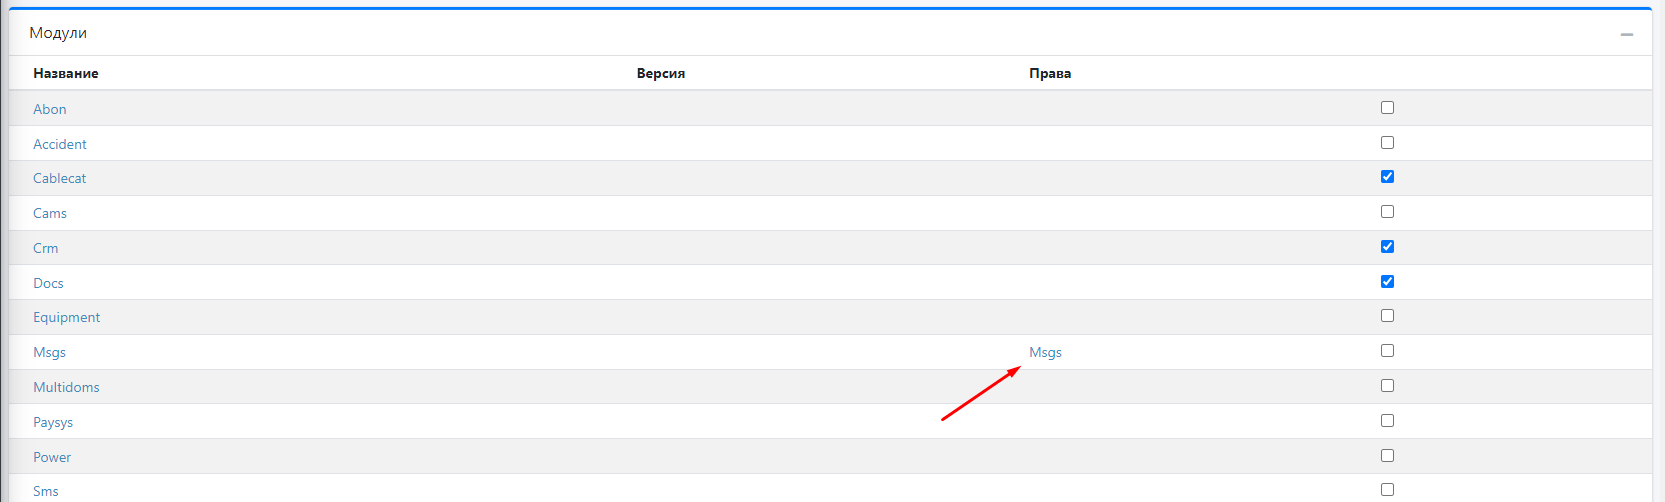
Task: Uncheck the Cablecat module checkbox
Action: [x=1387, y=176]
